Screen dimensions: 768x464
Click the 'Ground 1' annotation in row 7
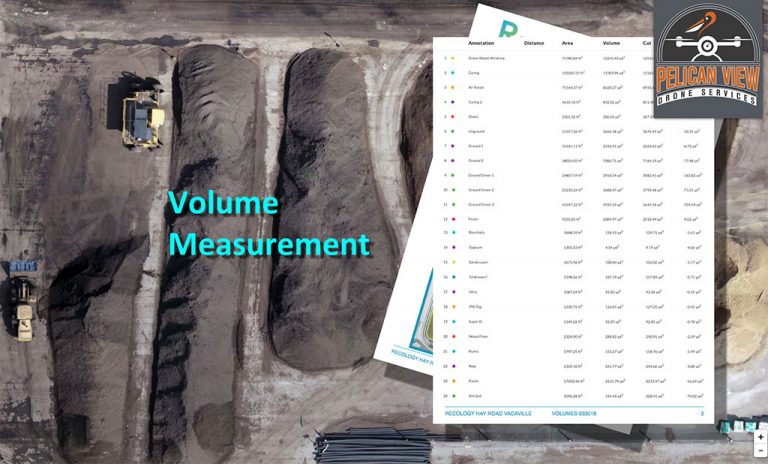tap(476, 146)
